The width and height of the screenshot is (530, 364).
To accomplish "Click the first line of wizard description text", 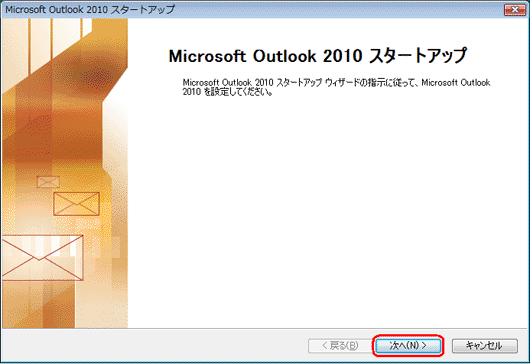I will [x=336, y=82].
